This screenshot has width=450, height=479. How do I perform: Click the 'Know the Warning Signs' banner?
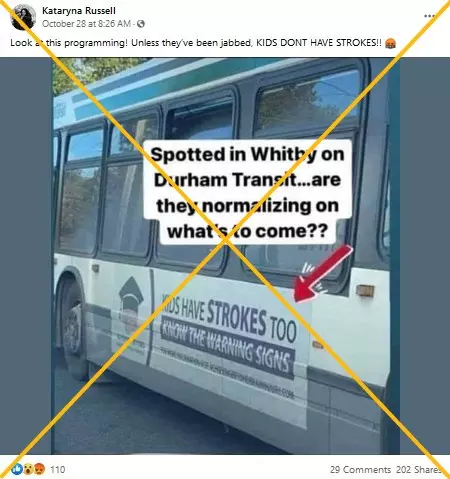[227, 347]
